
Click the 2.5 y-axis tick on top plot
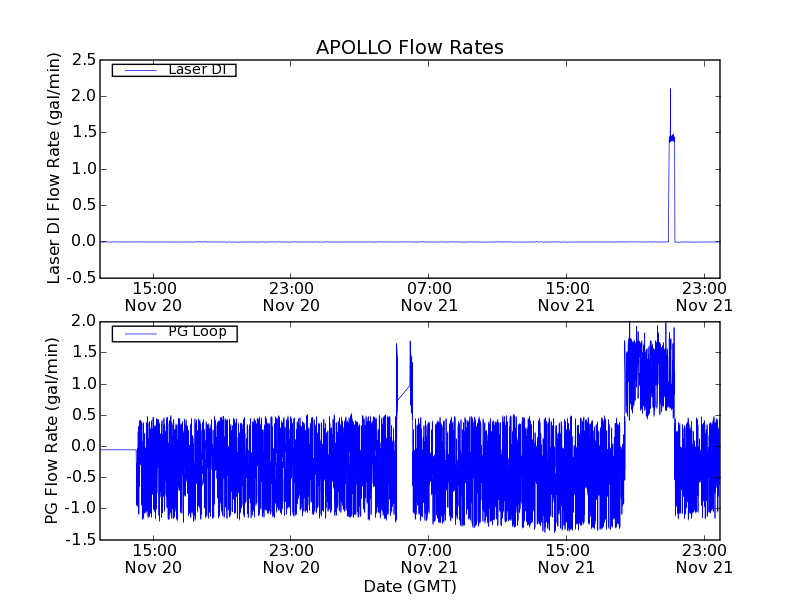click(x=83, y=60)
